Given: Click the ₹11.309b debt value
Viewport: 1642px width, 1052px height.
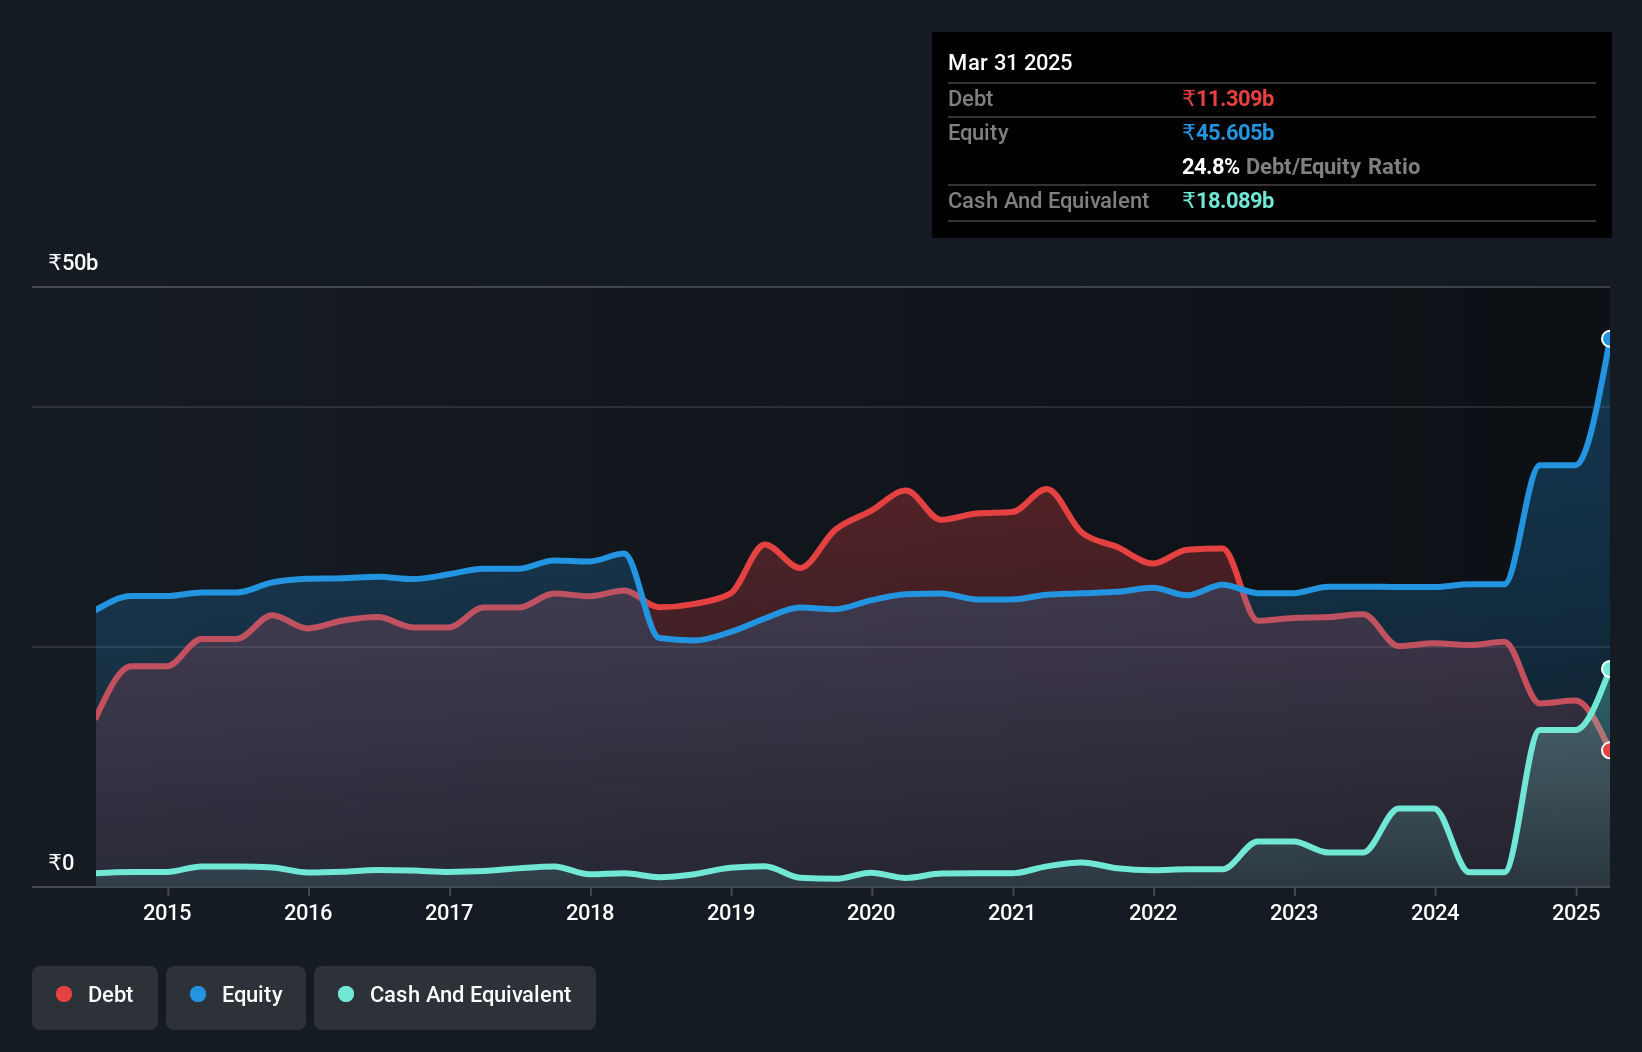Looking at the screenshot, I should pos(1228,98).
